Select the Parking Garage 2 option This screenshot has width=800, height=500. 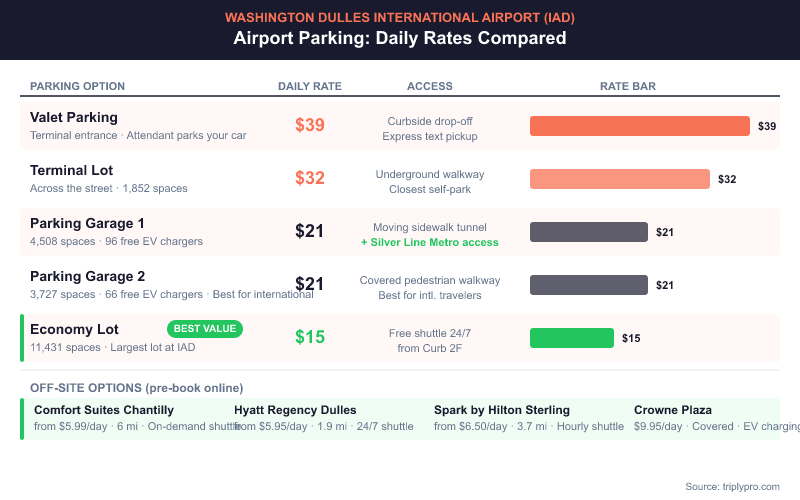tap(88, 276)
